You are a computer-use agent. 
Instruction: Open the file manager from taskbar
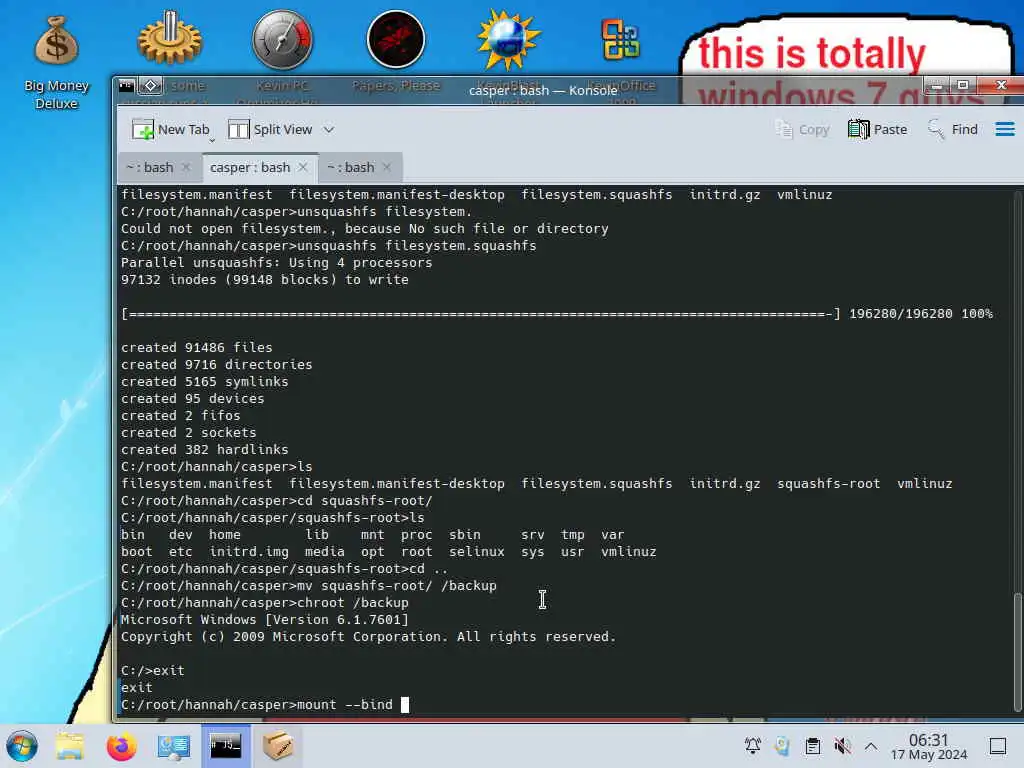70,746
